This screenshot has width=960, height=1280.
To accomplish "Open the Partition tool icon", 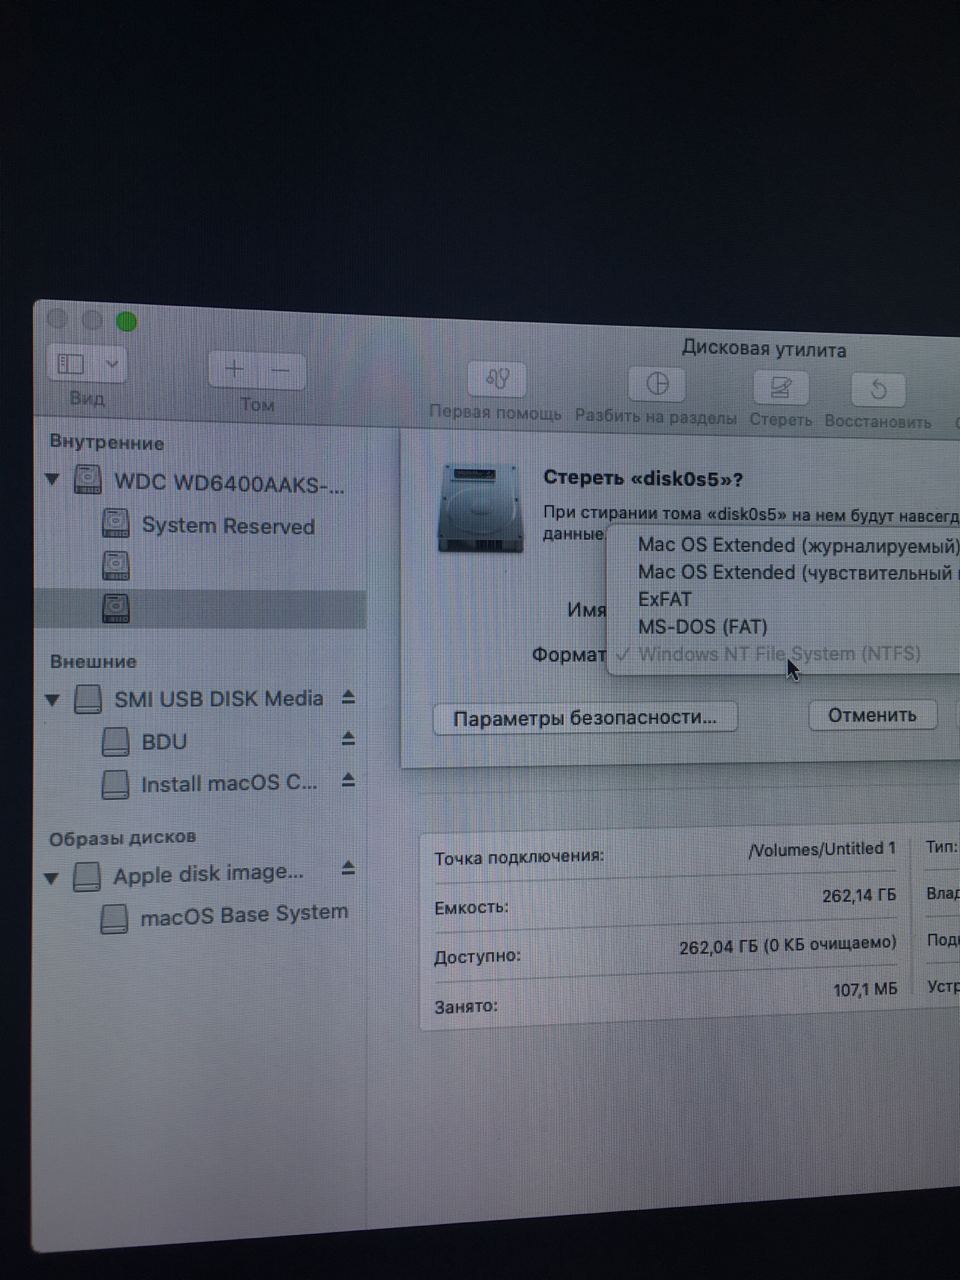I will (657, 384).
